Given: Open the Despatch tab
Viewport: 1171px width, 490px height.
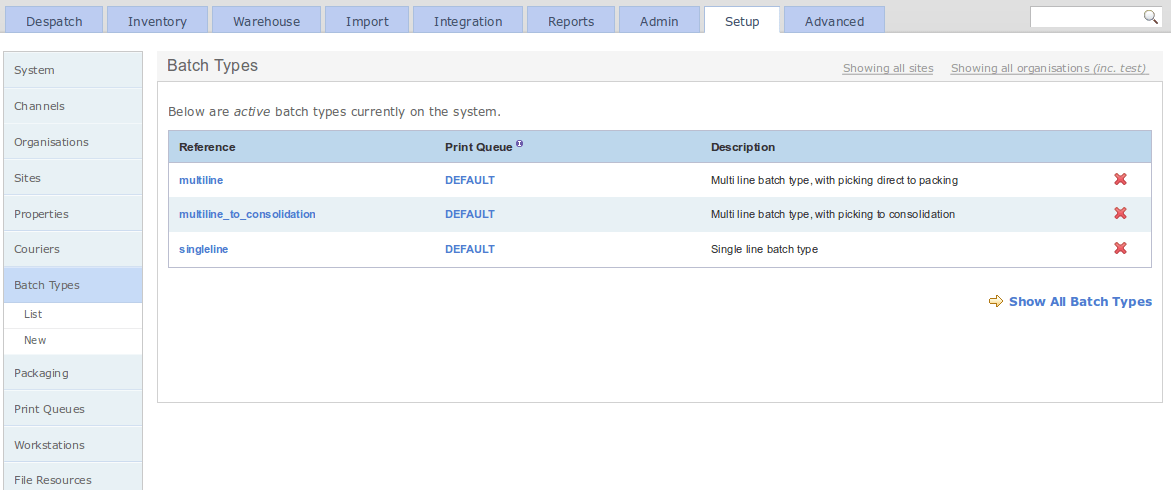Looking at the screenshot, I should (x=54, y=21).
